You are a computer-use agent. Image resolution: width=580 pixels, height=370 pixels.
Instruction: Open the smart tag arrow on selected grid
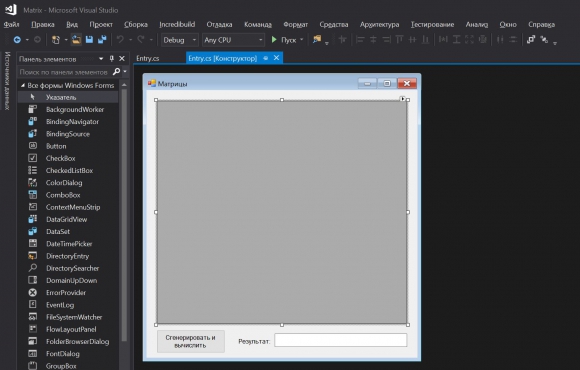coord(402,98)
